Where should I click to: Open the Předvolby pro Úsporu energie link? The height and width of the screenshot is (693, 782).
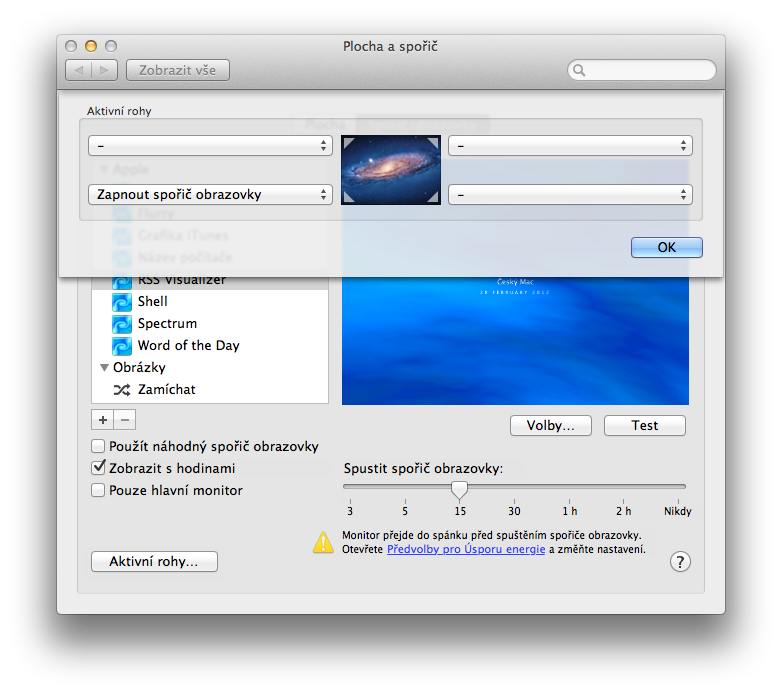(466, 549)
